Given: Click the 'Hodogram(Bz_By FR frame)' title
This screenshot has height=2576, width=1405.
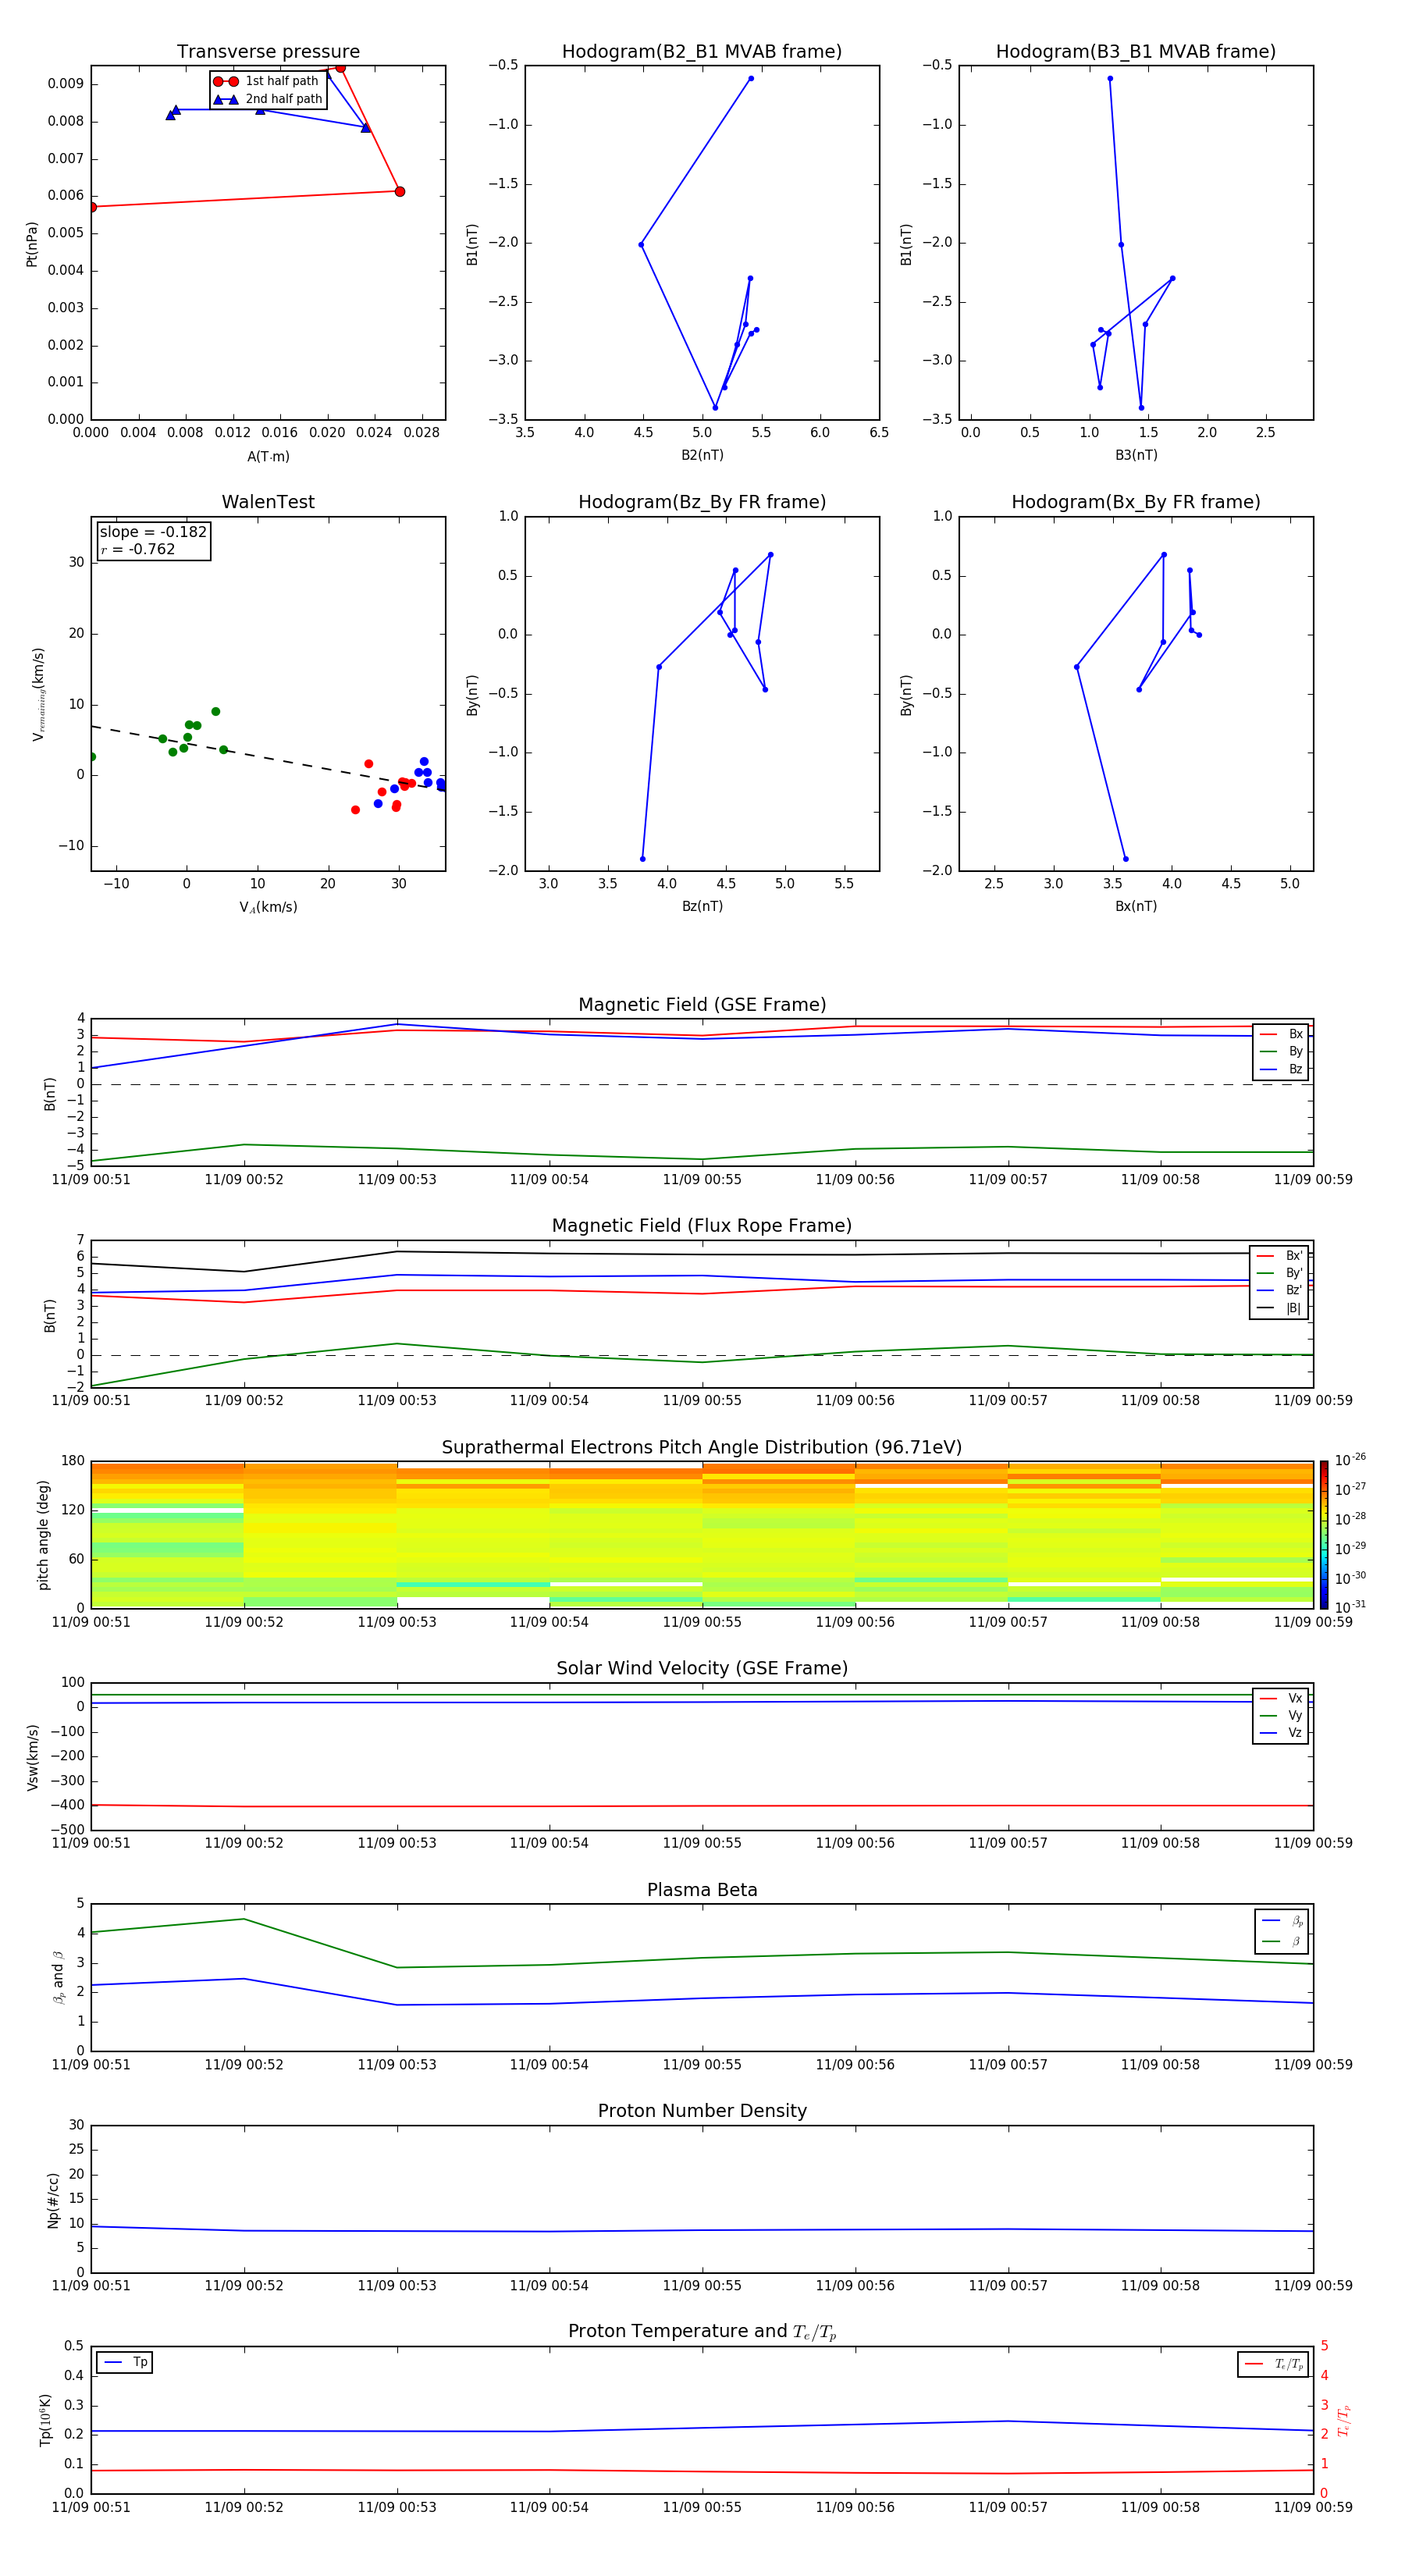Looking at the screenshot, I should click(x=702, y=502).
